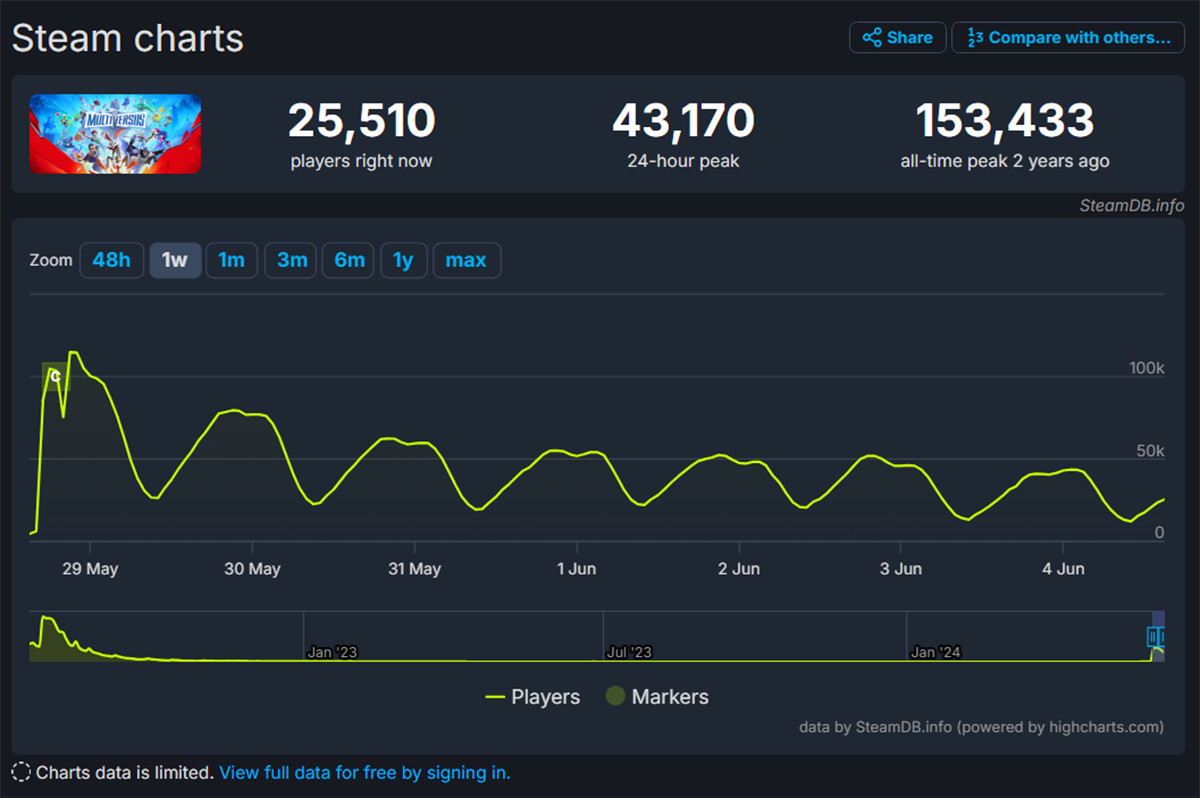The height and width of the screenshot is (798, 1200).
Task: Set chart zoom to 48h
Action: click(111, 260)
